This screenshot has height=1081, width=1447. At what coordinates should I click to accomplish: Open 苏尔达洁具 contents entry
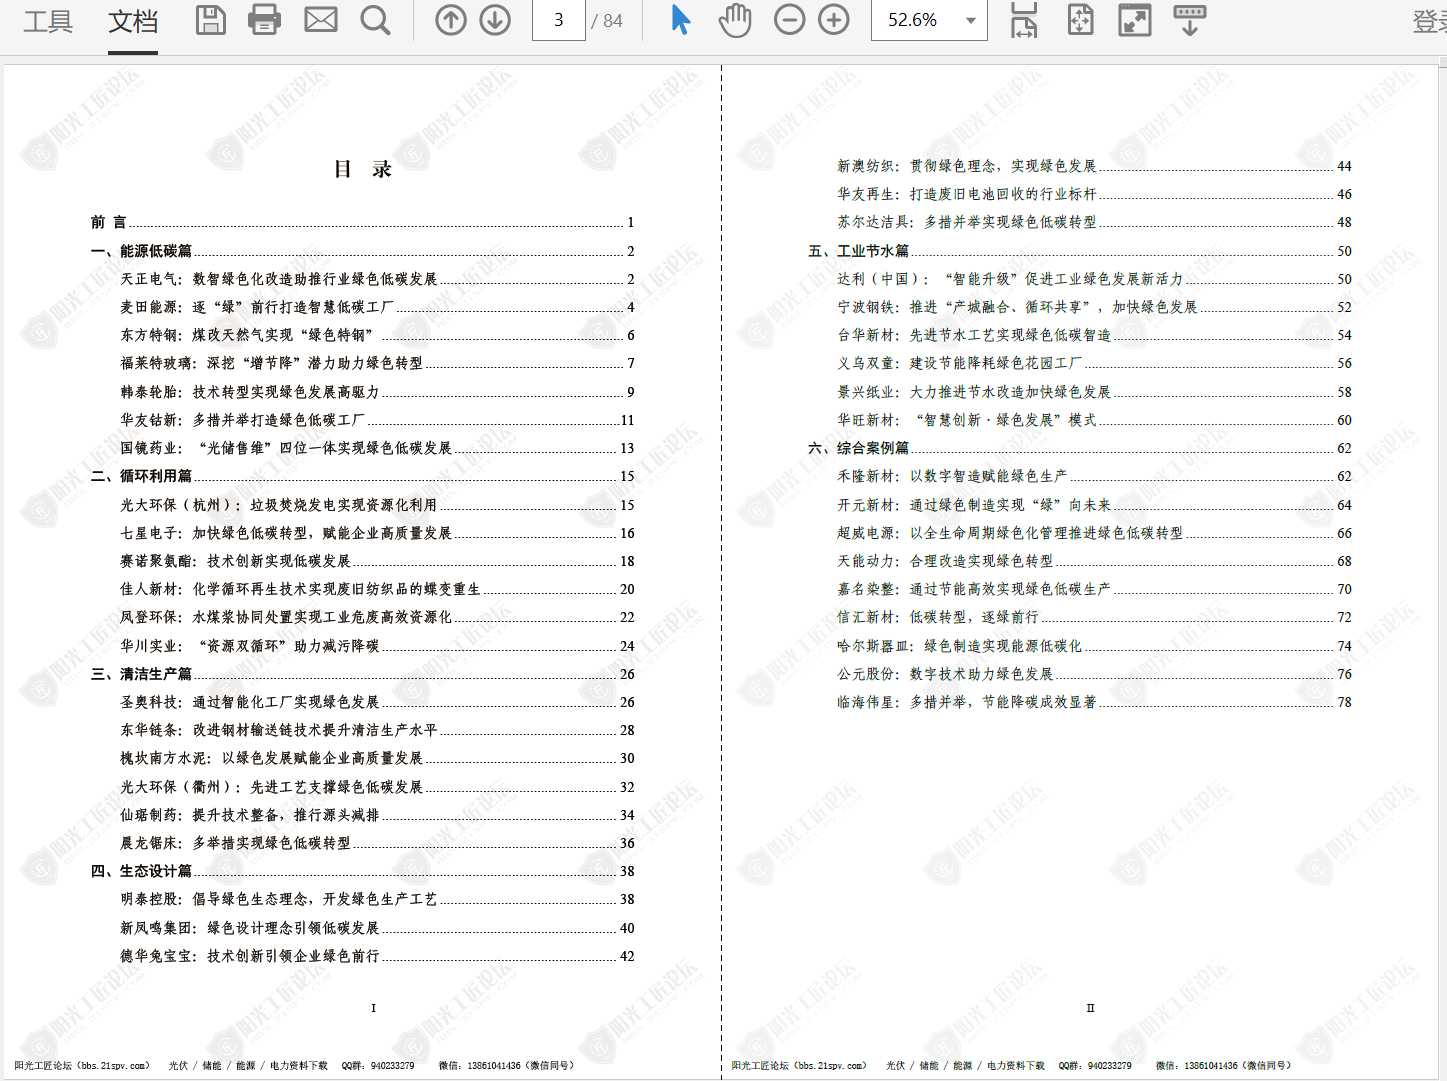click(x=1094, y=222)
